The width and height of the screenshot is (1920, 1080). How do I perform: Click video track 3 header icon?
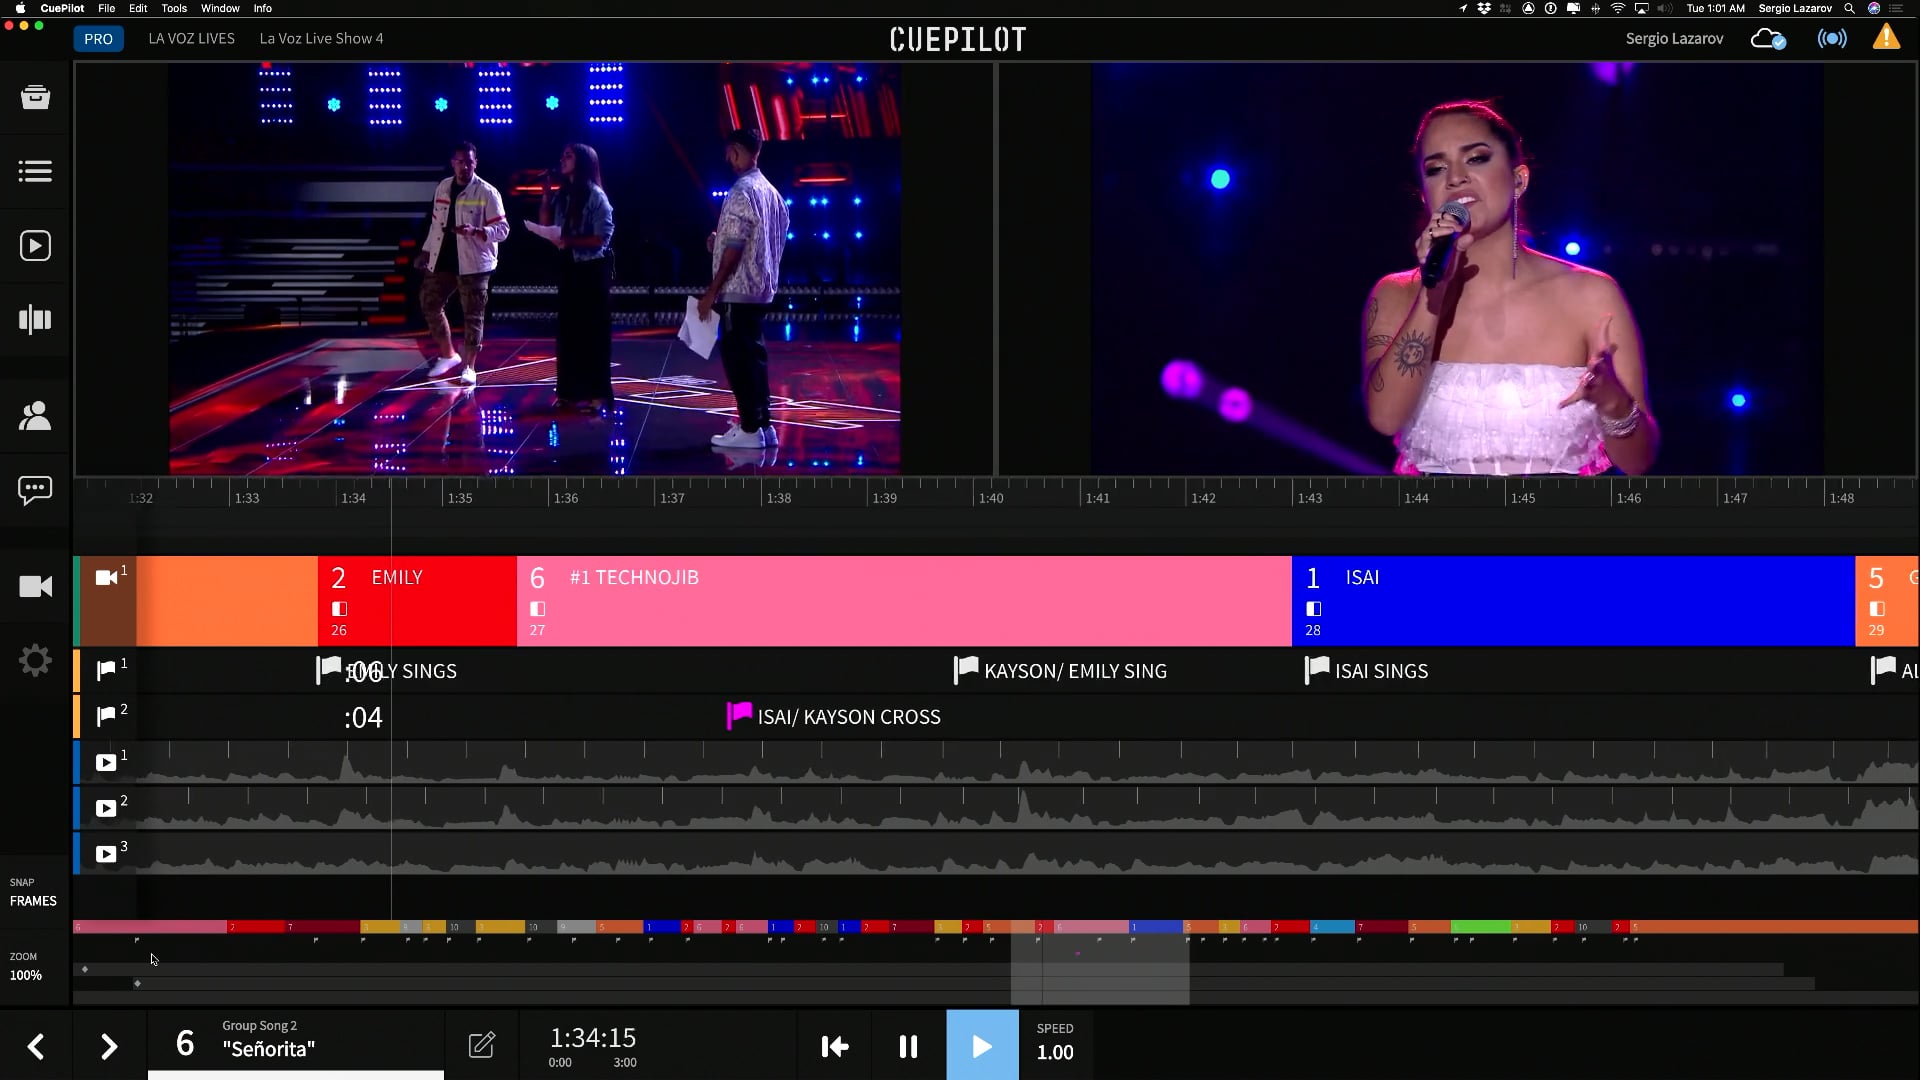click(108, 853)
